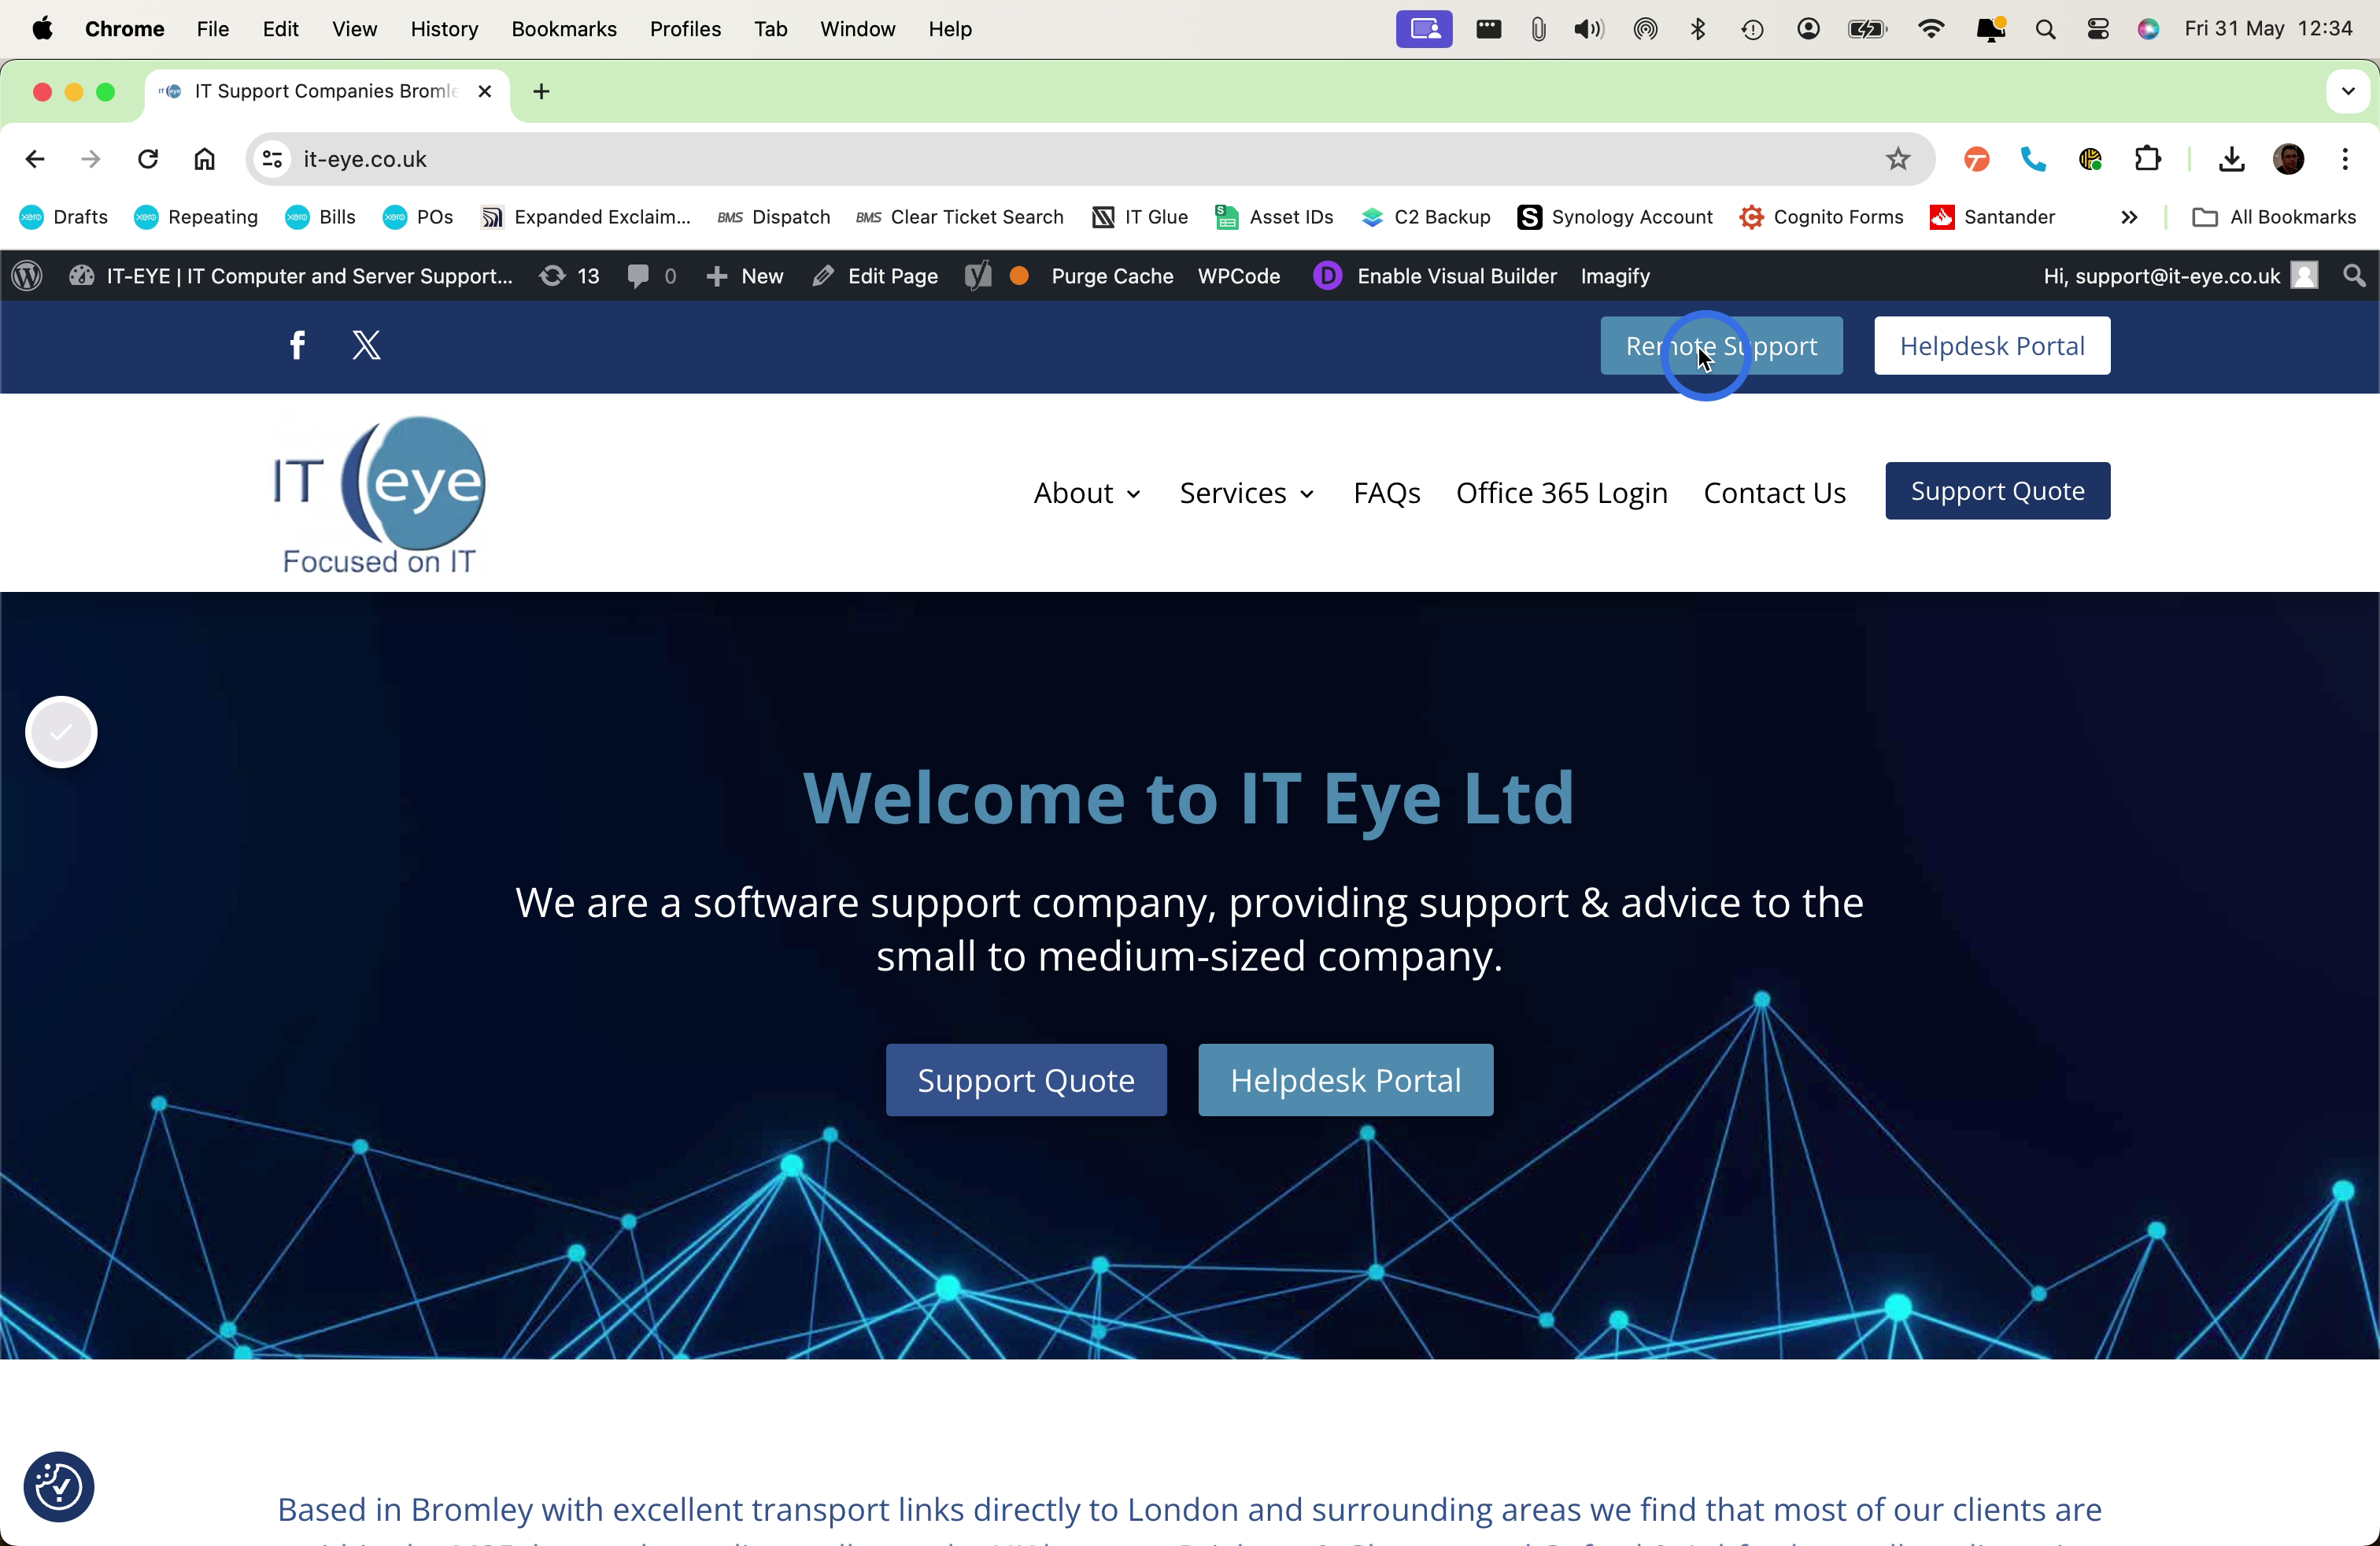2380x1546 pixels.
Task: Open the Profiles menu
Action: (685, 29)
